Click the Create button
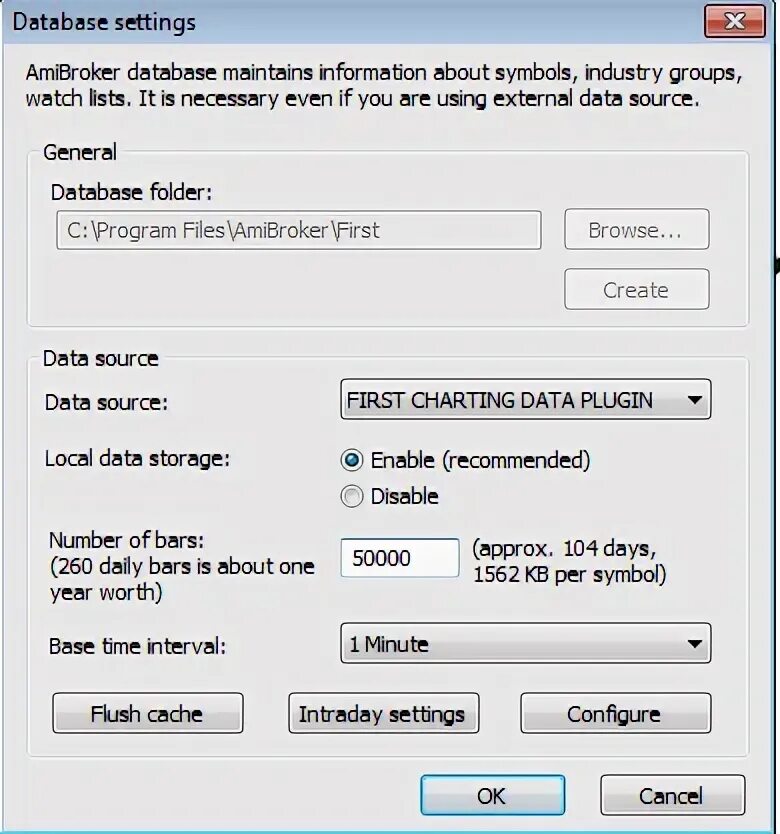The image size is (780, 834). pyautogui.click(x=636, y=289)
